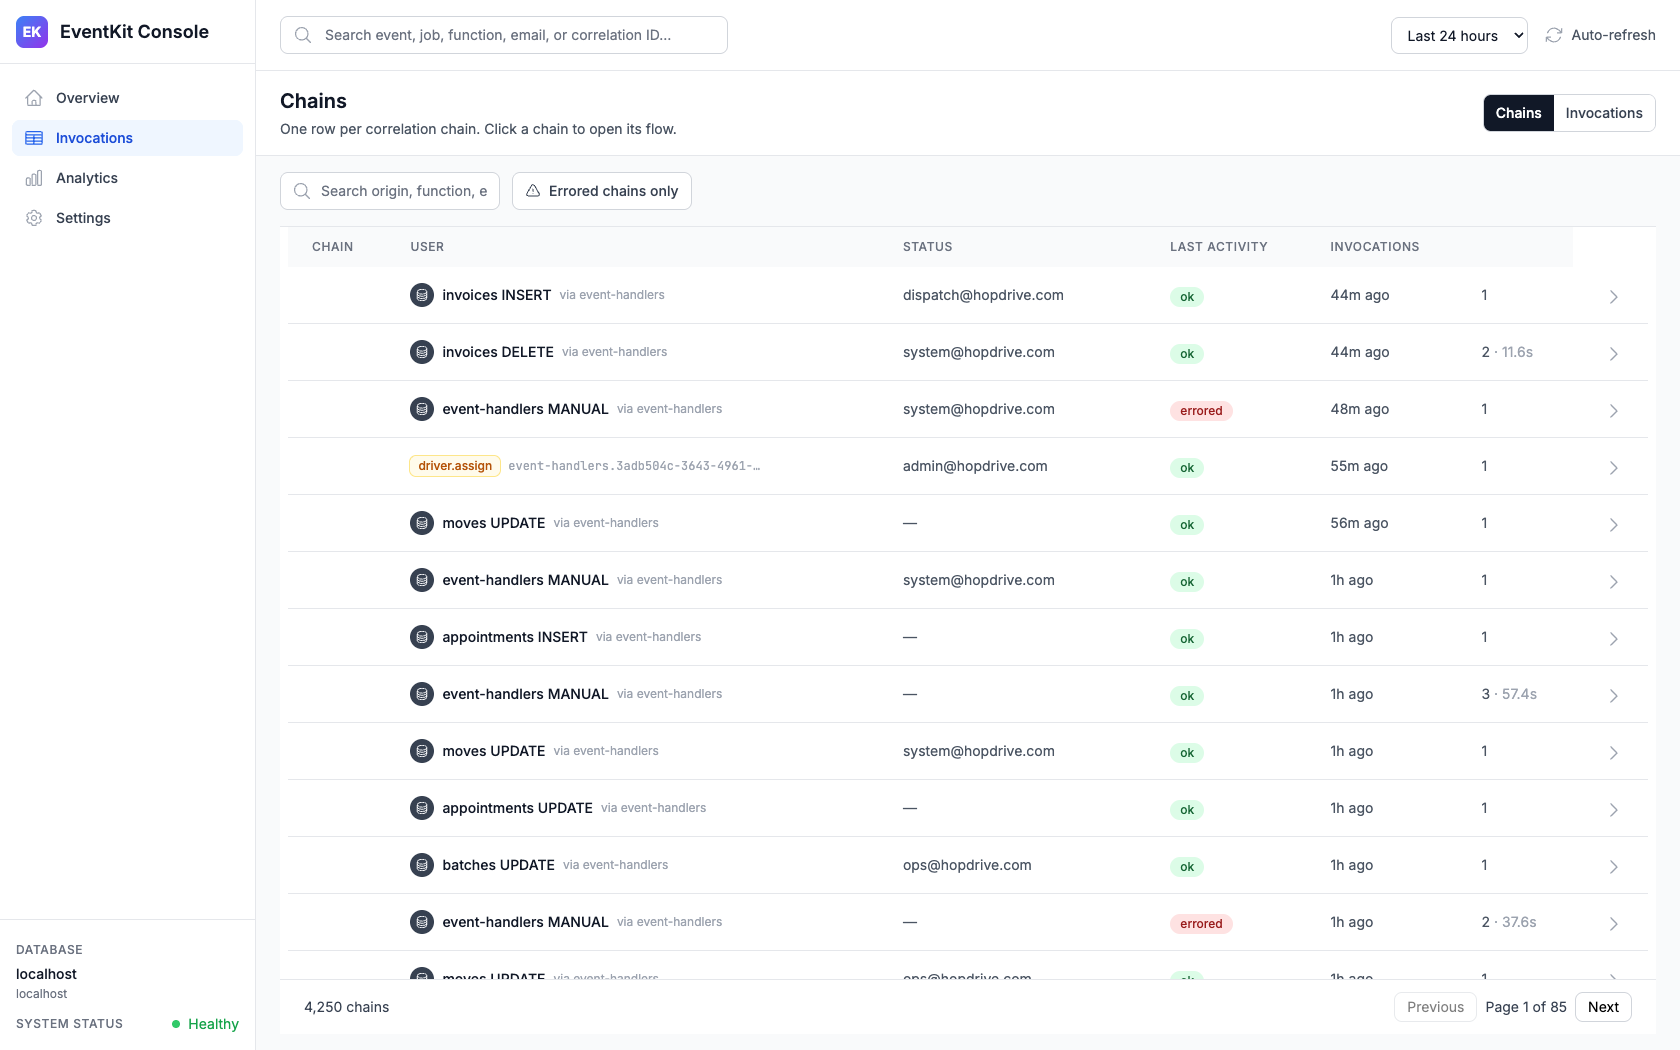Click database icon beside errored 48m ago event-handlers MANUAL
The width and height of the screenshot is (1680, 1050).
(x=422, y=409)
